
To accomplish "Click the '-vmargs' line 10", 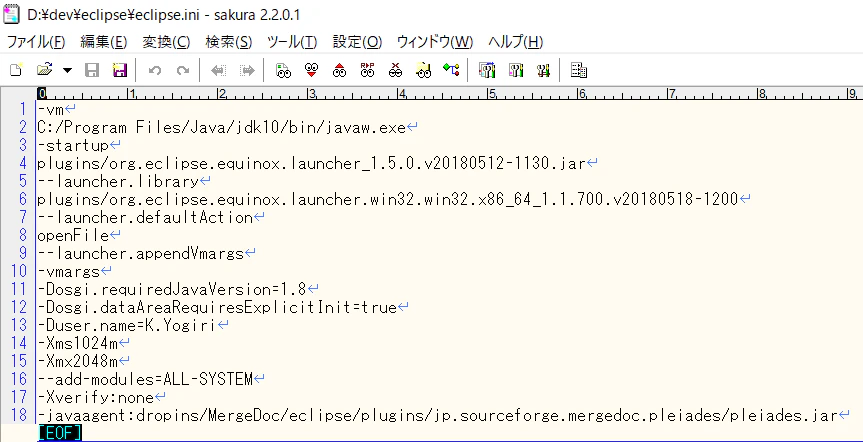I will coord(69,271).
